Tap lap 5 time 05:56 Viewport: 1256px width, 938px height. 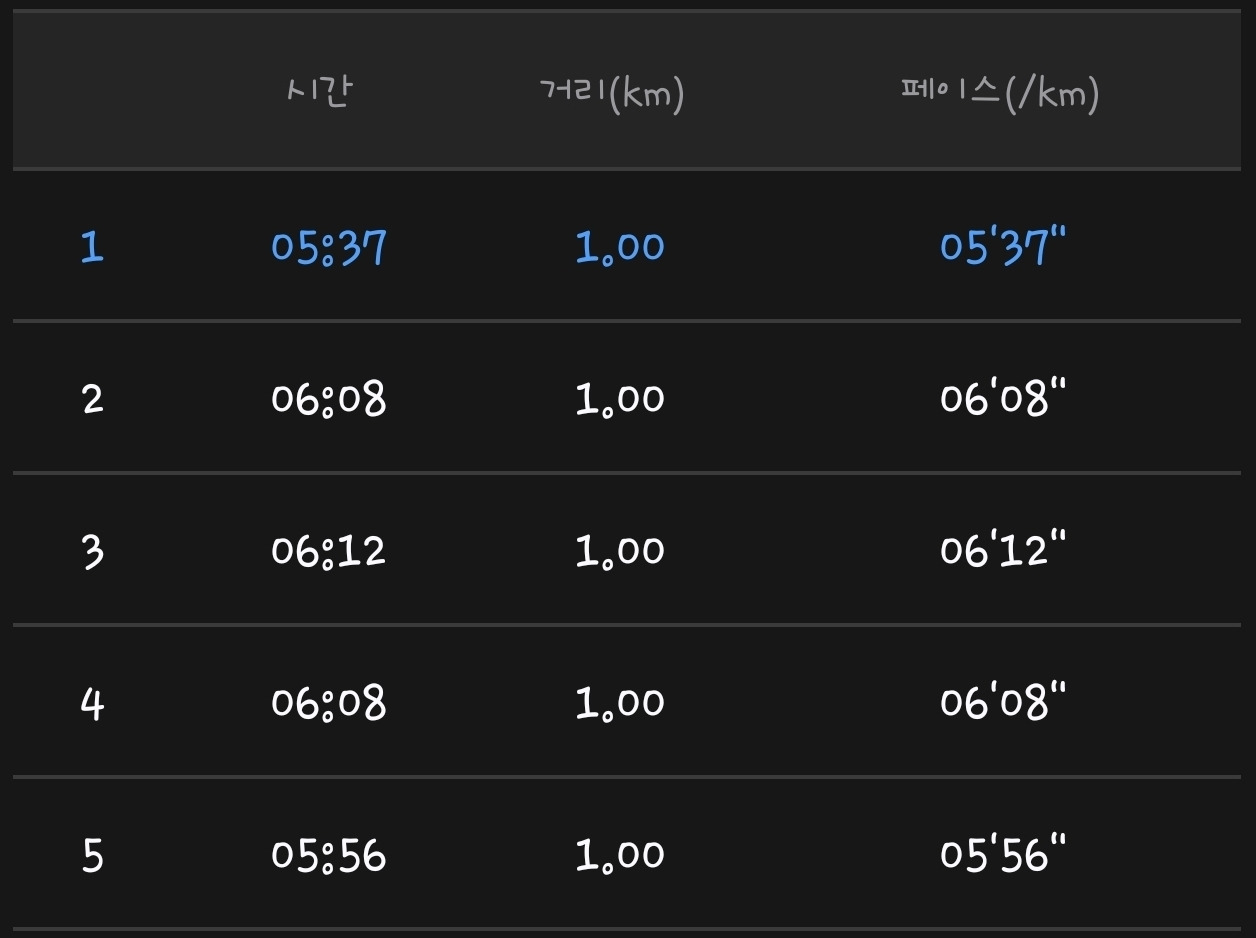click(x=328, y=856)
